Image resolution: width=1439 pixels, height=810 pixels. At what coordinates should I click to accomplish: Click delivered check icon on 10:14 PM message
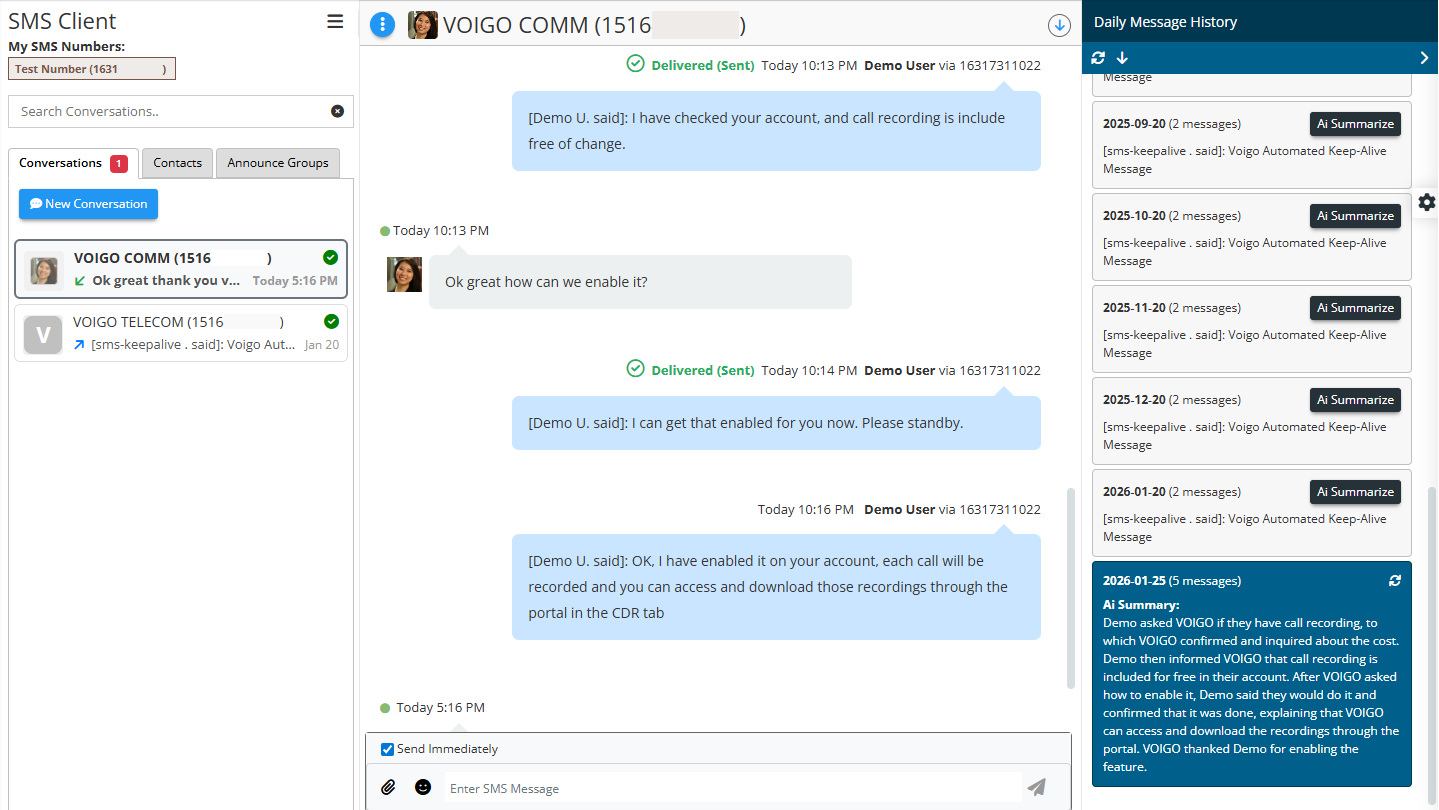point(635,369)
